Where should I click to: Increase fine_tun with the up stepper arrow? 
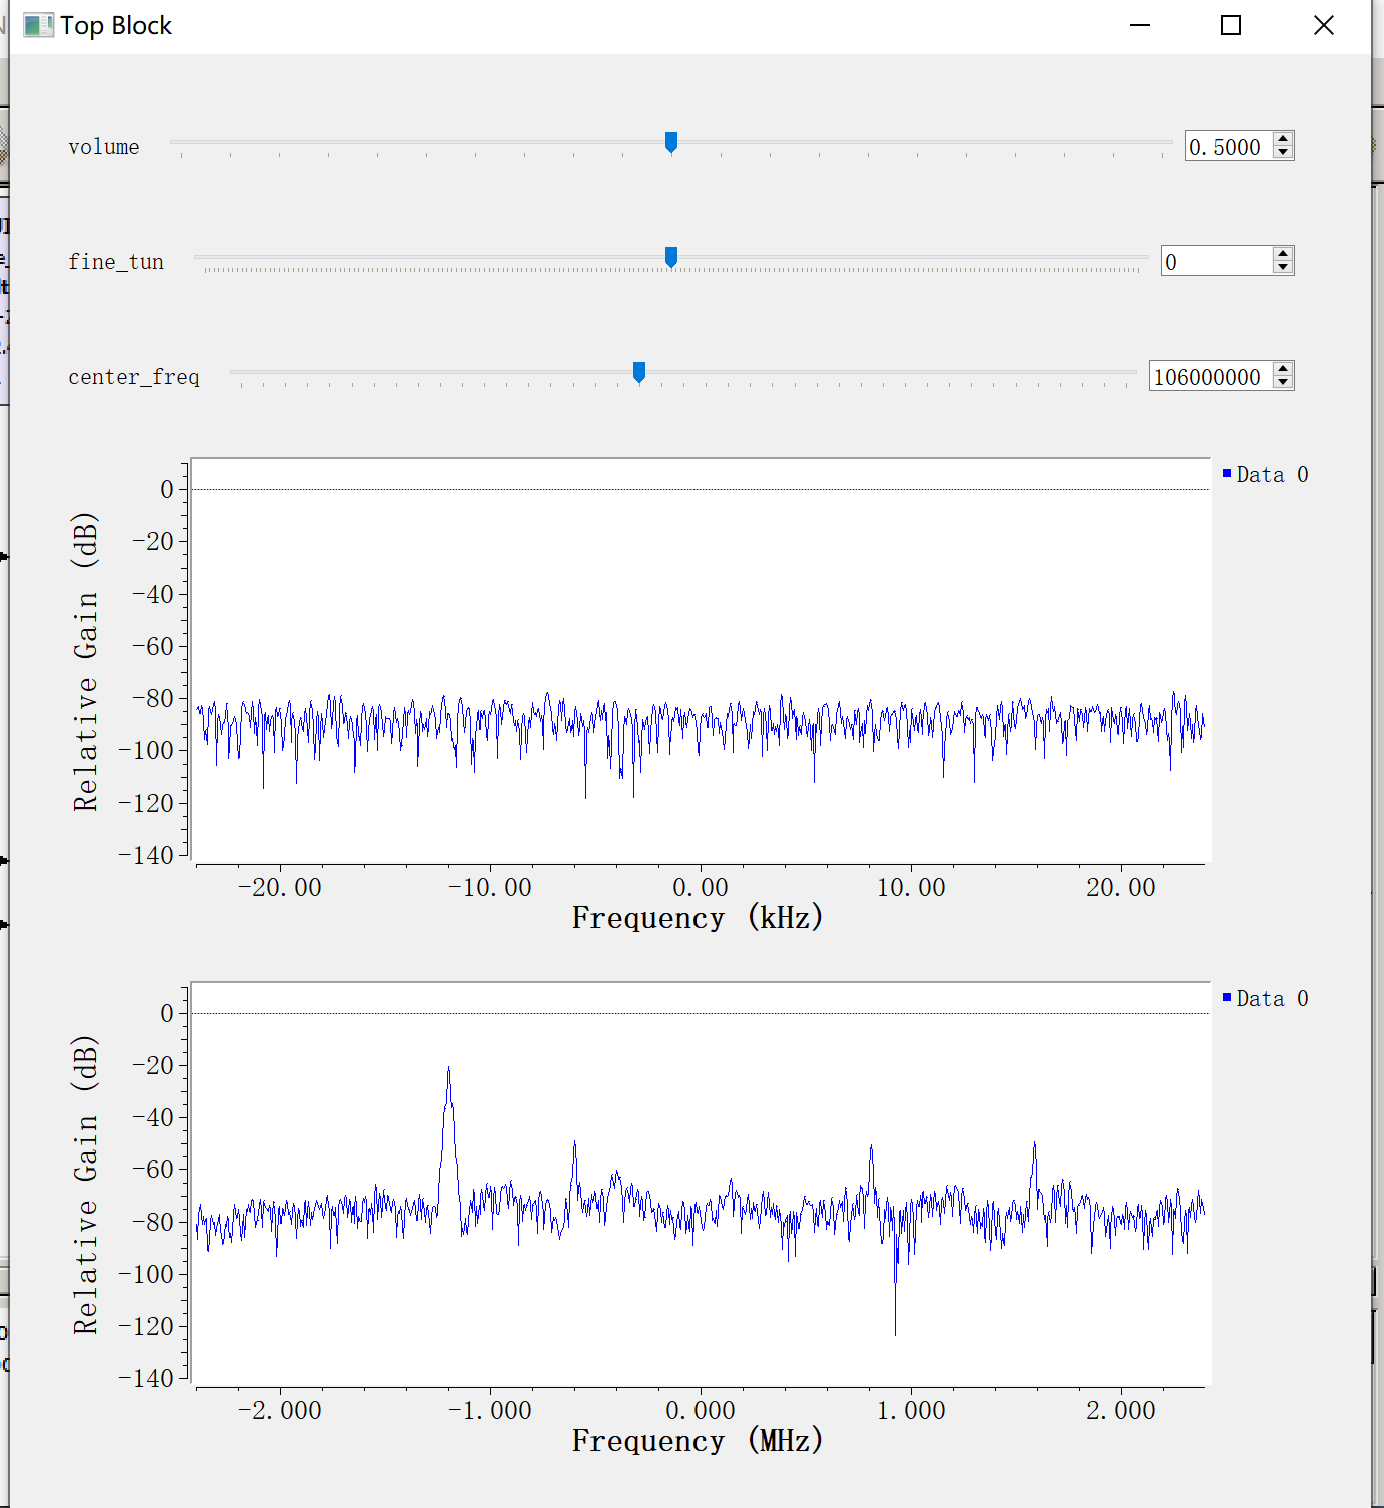1284,254
